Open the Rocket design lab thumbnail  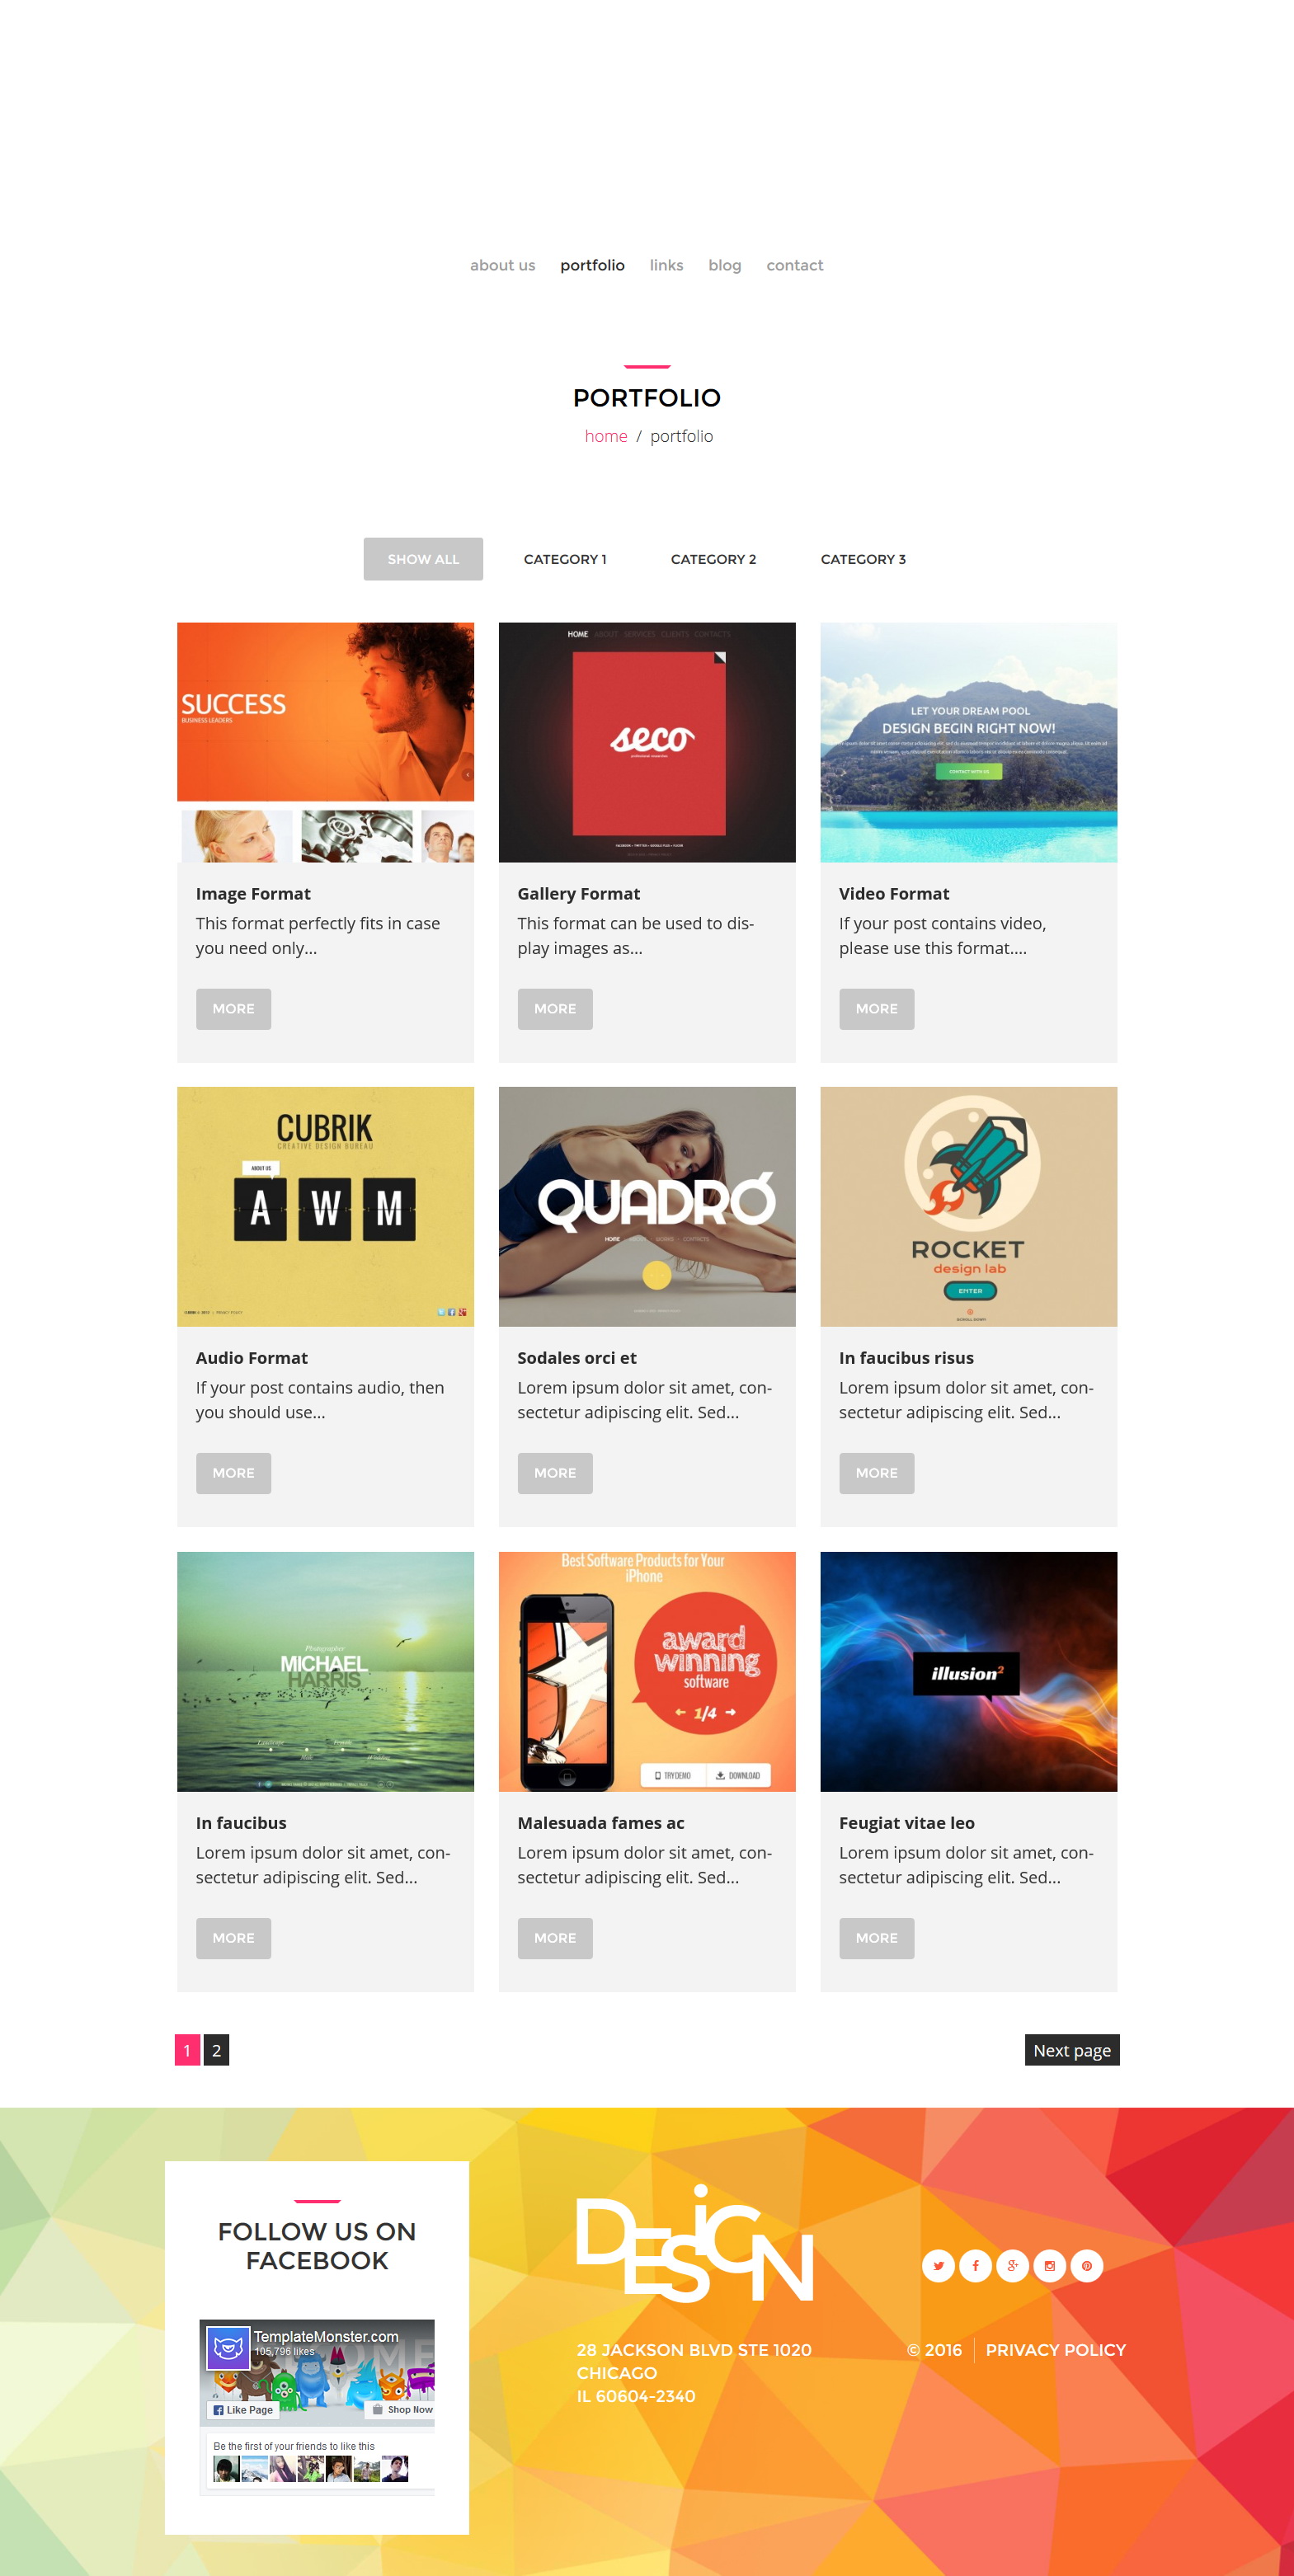(x=969, y=1207)
